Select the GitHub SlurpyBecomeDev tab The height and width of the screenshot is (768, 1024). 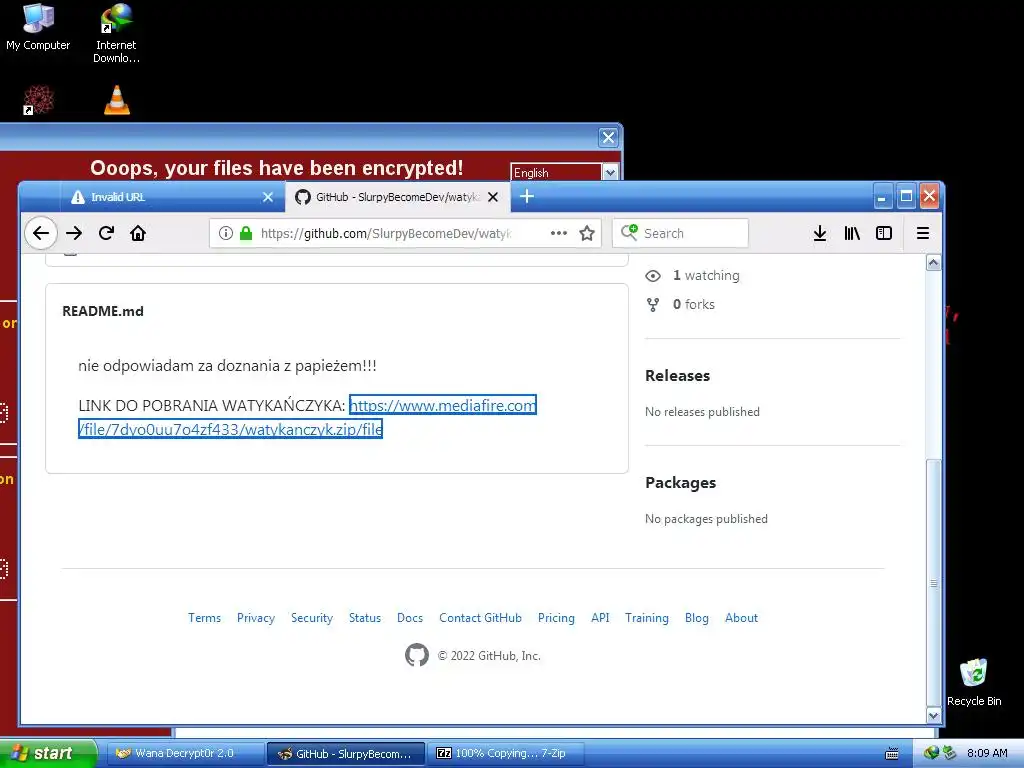point(398,197)
